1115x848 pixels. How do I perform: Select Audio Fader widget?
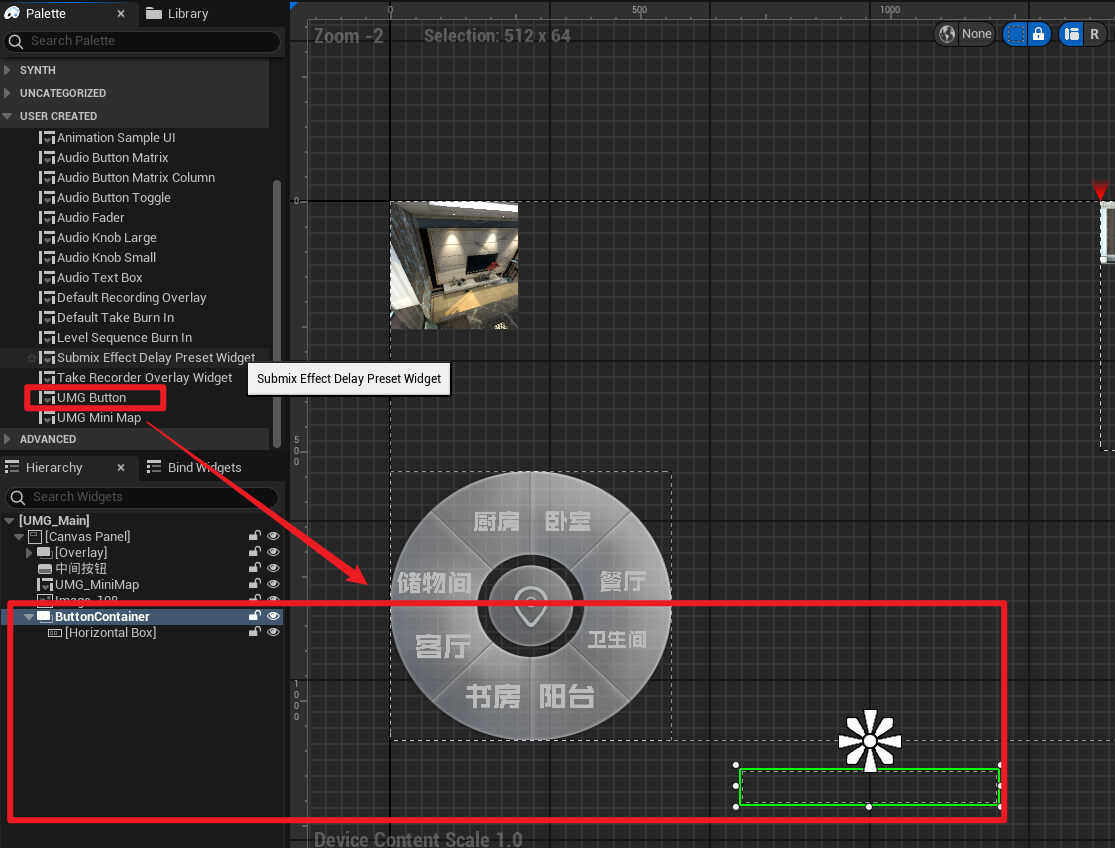point(90,218)
